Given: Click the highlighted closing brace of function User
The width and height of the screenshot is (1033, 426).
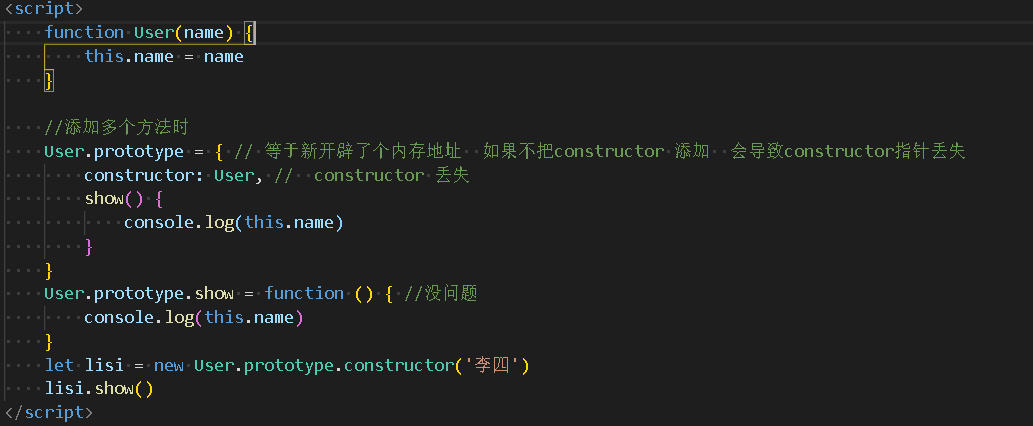Looking at the screenshot, I should (48, 80).
